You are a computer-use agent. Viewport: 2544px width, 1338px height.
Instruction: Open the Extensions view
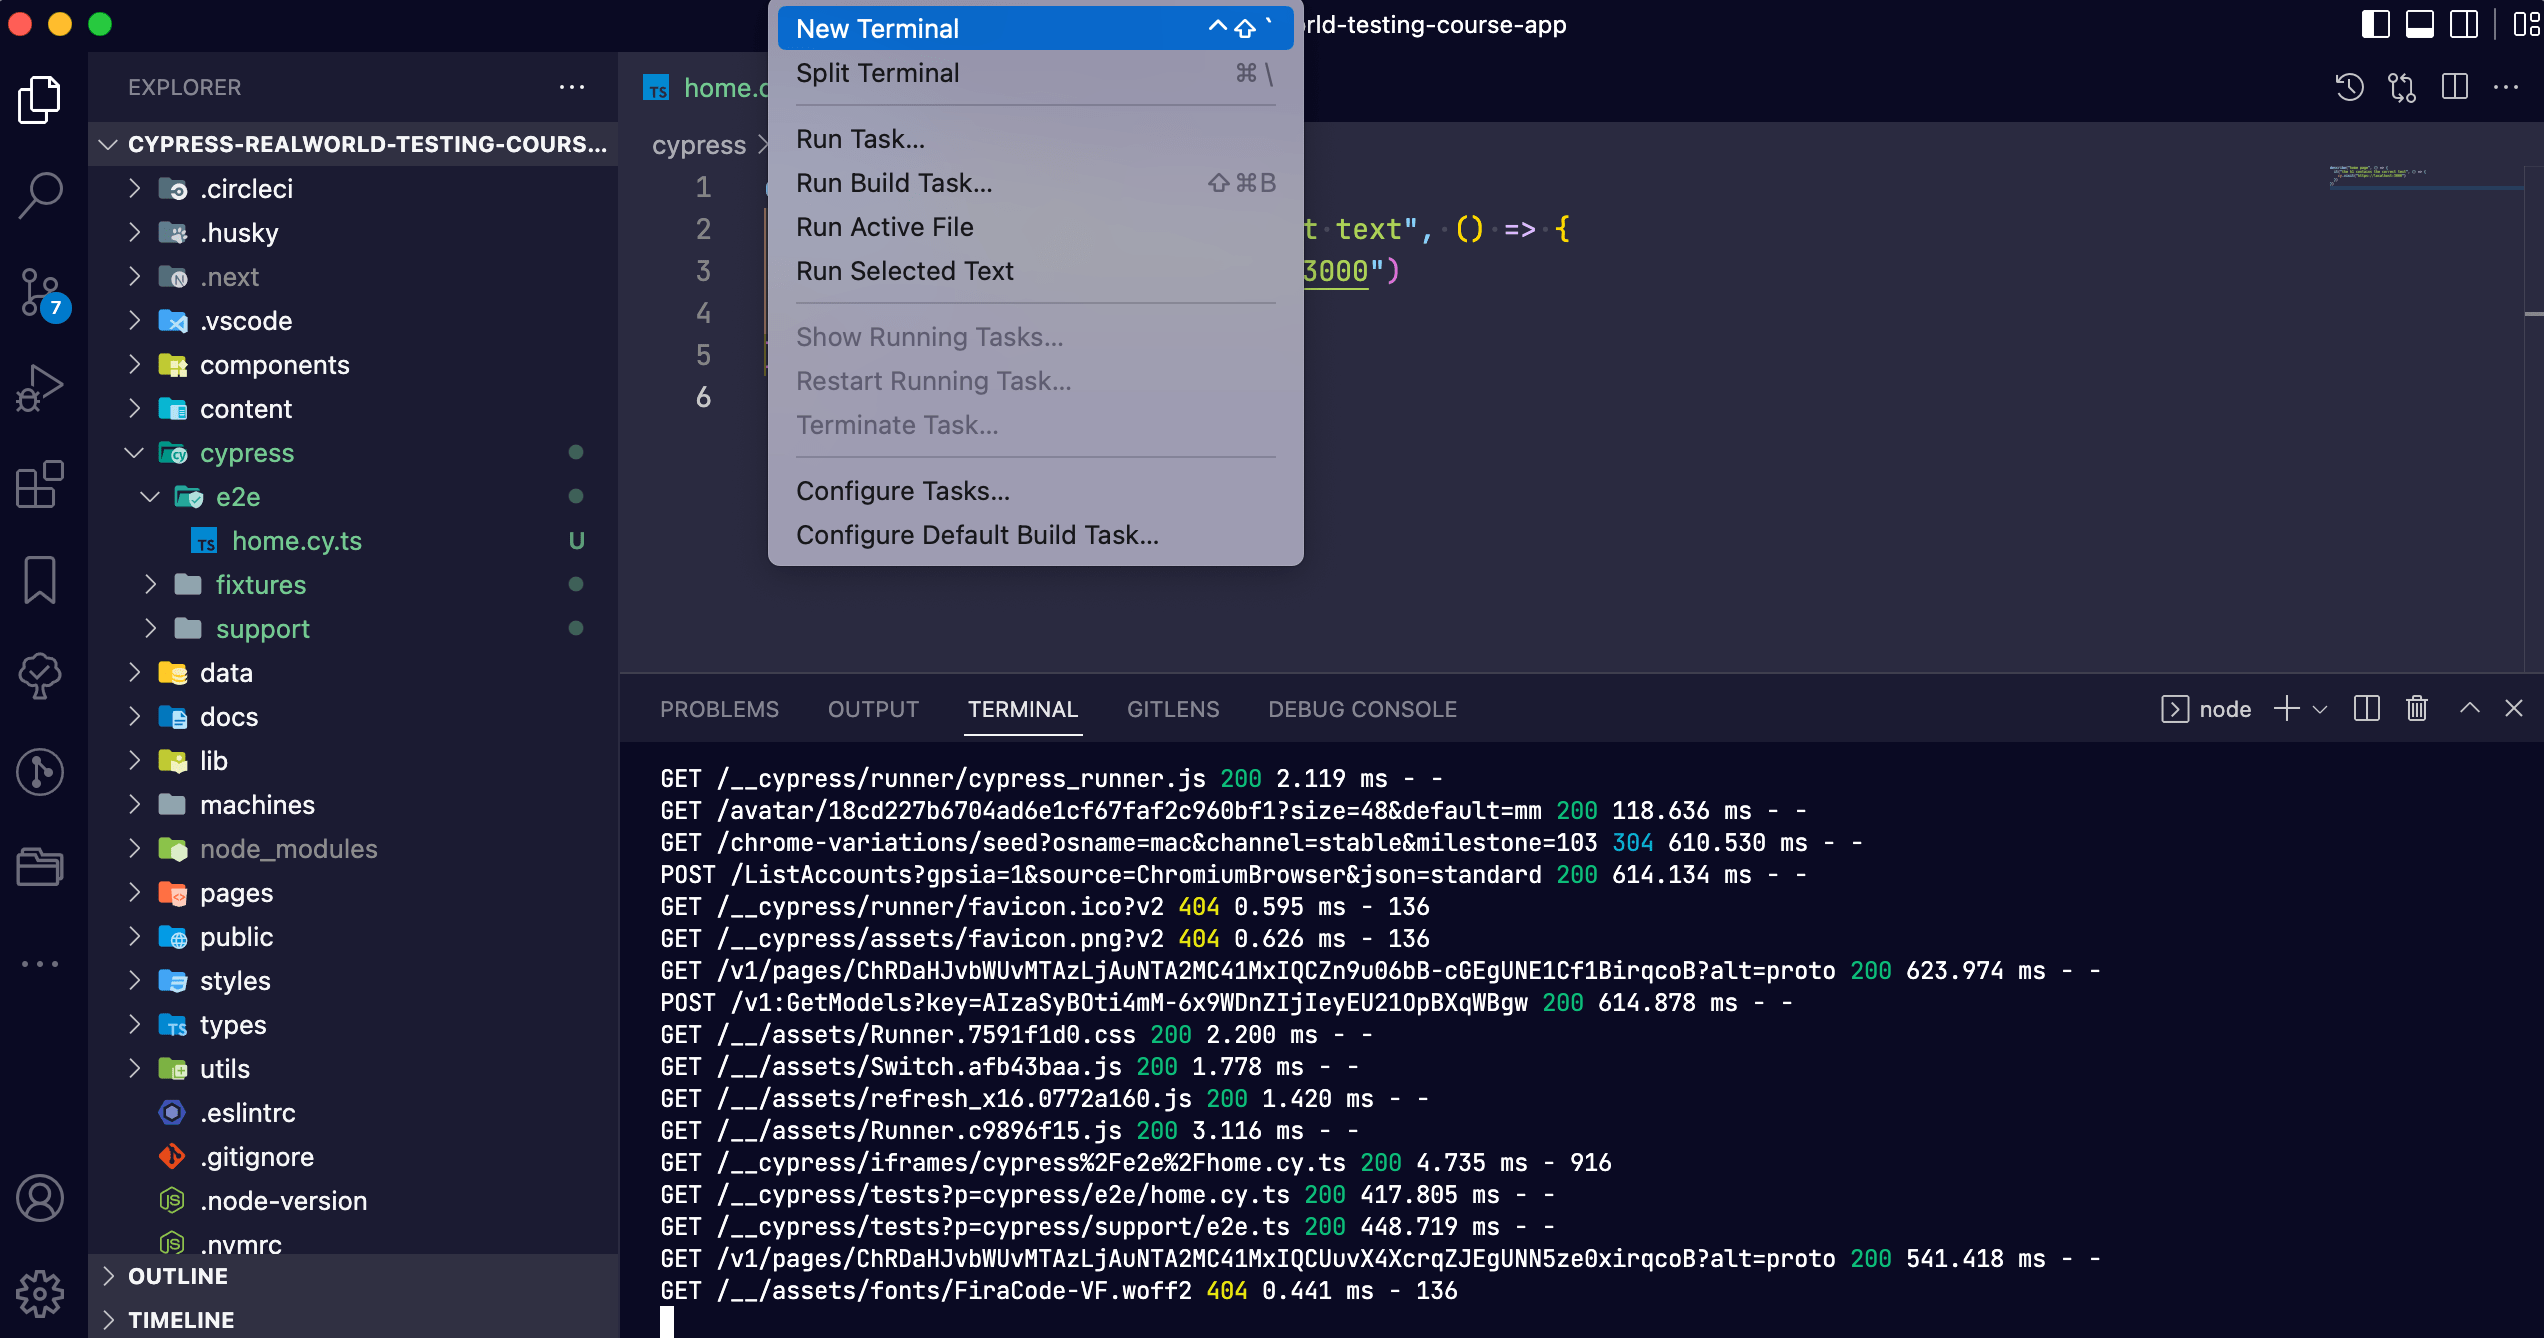click(40, 484)
